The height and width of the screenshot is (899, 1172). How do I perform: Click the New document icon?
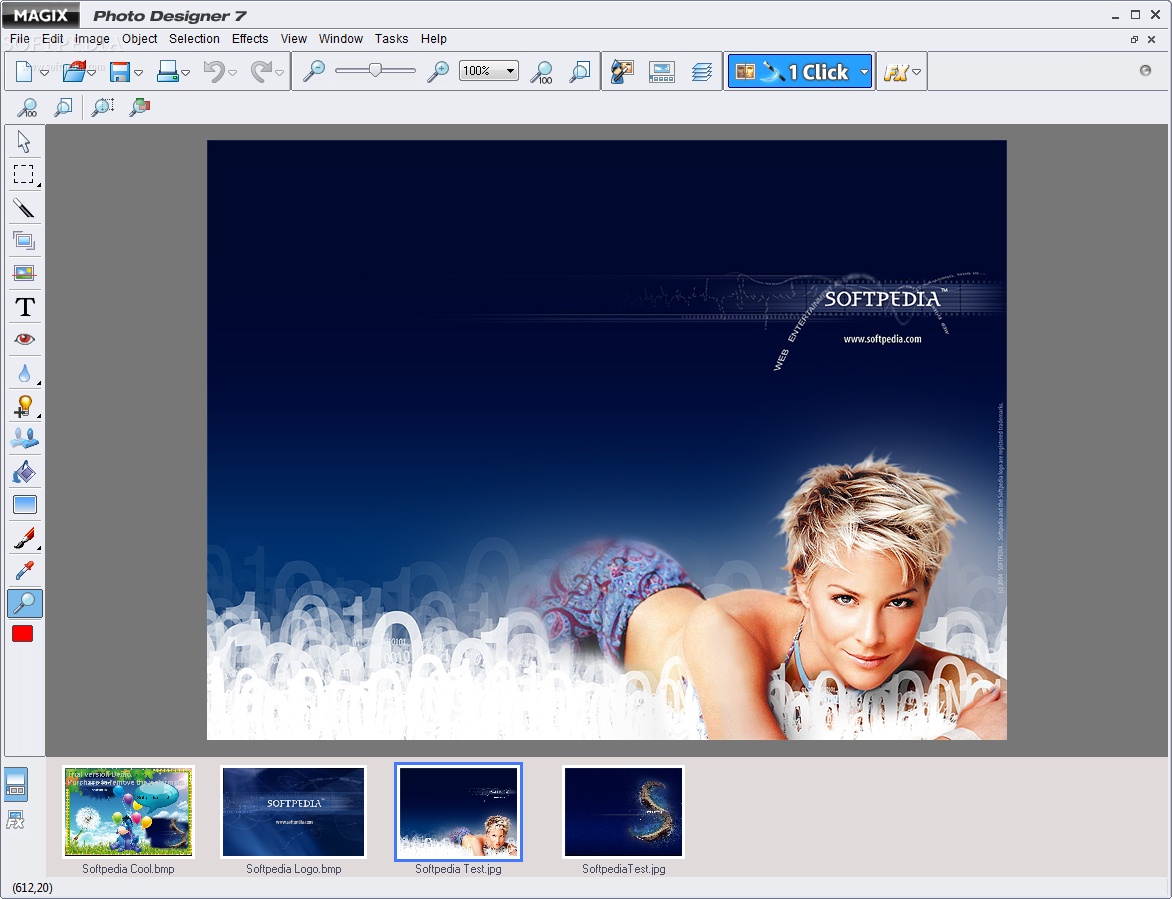point(24,72)
